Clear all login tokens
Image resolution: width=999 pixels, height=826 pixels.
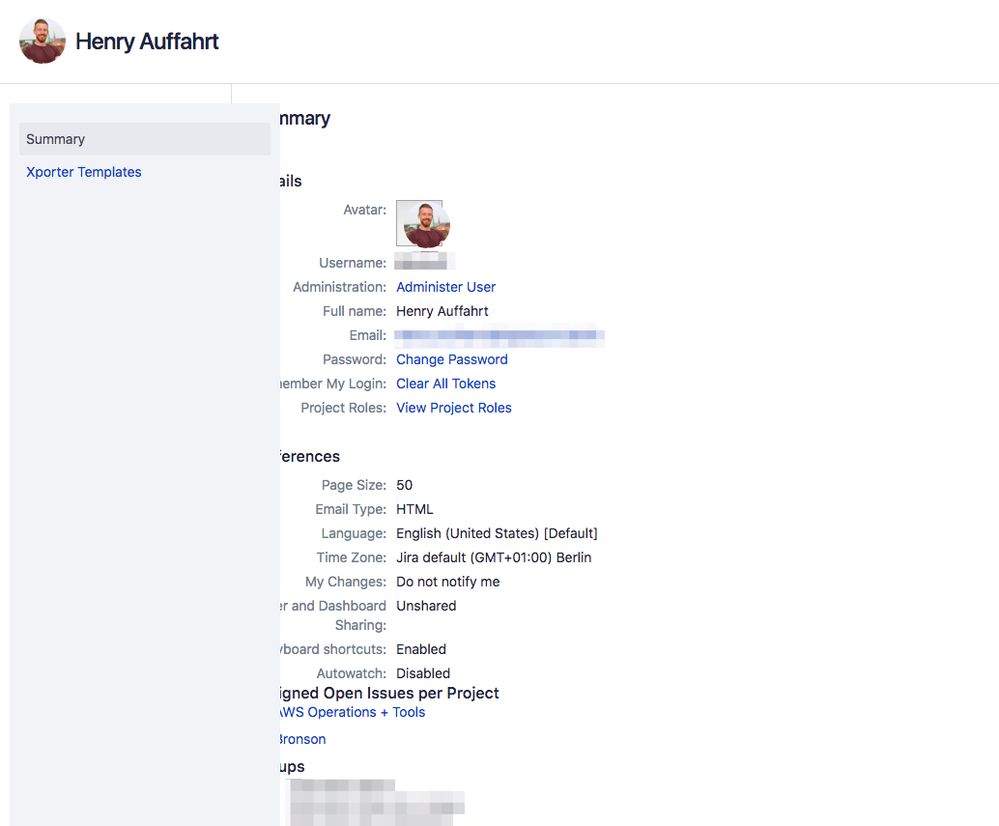click(x=445, y=383)
